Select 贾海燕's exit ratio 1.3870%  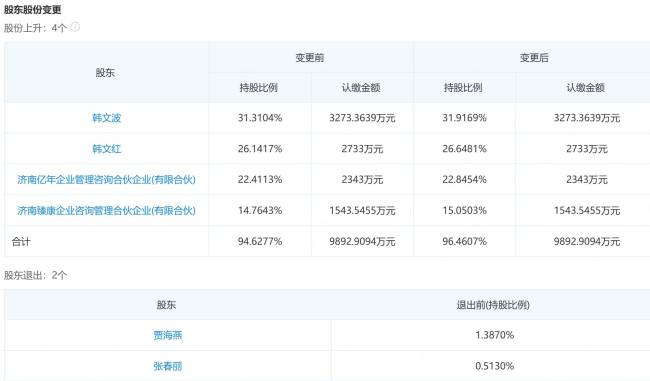point(495,335)
